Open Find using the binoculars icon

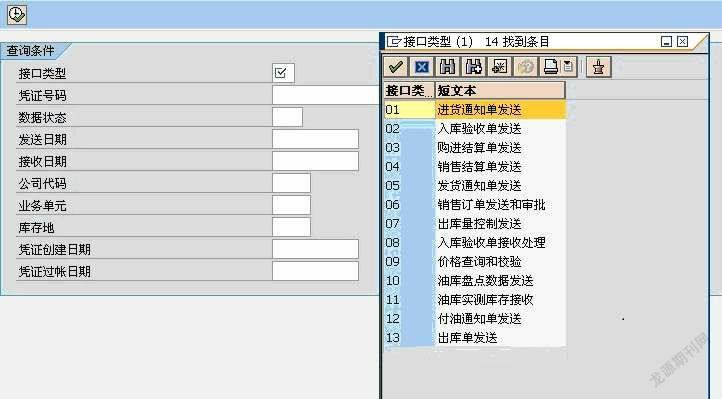click(447, 67)
